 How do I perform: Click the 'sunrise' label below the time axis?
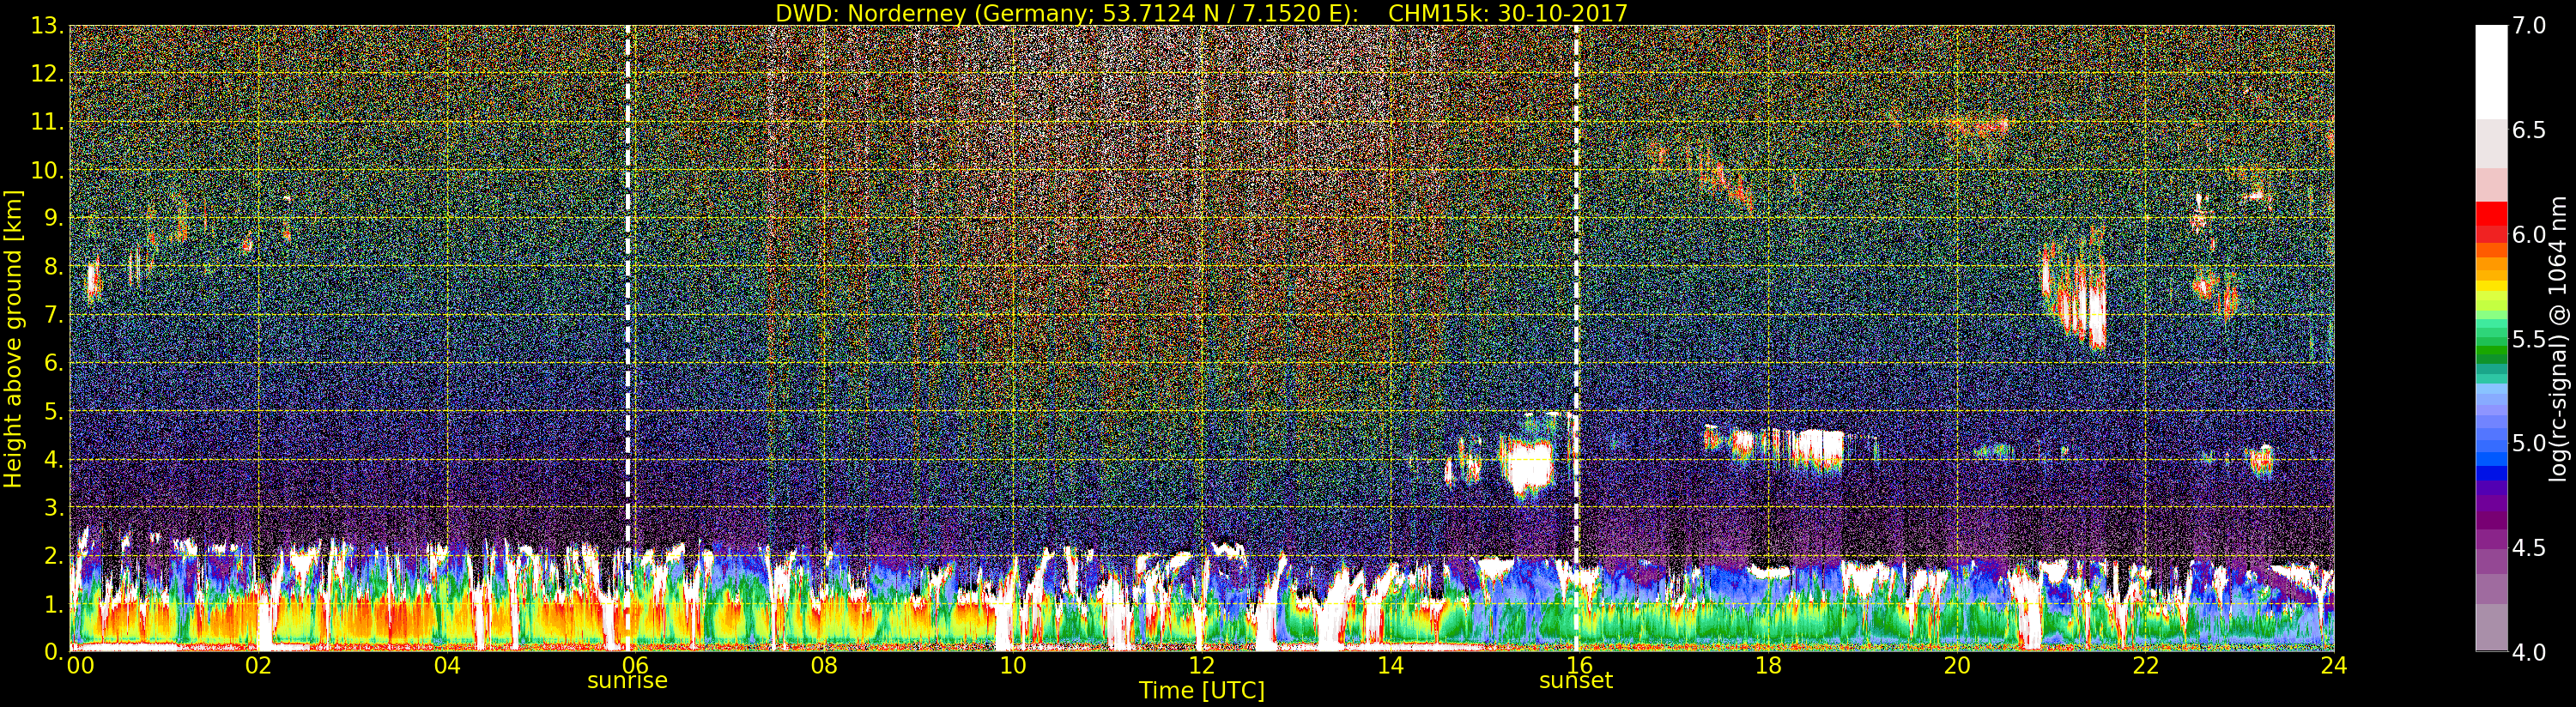point(627,681)
